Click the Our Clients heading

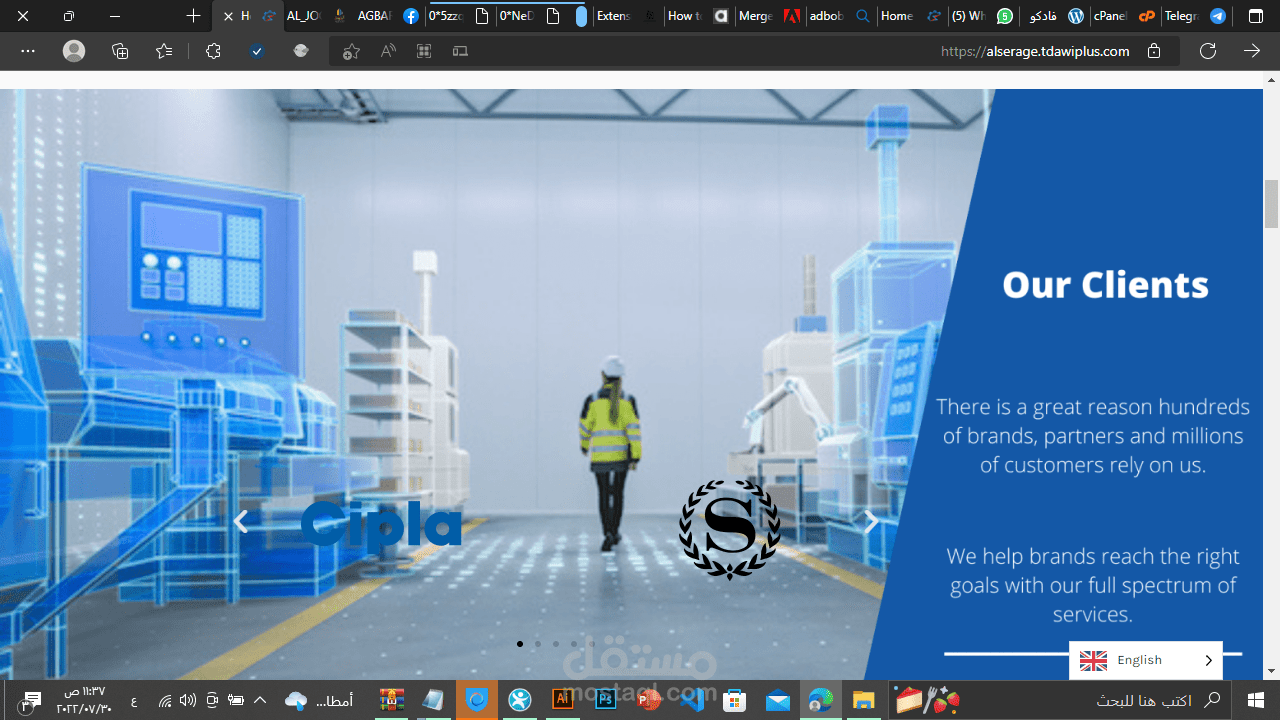[1105, 285]
